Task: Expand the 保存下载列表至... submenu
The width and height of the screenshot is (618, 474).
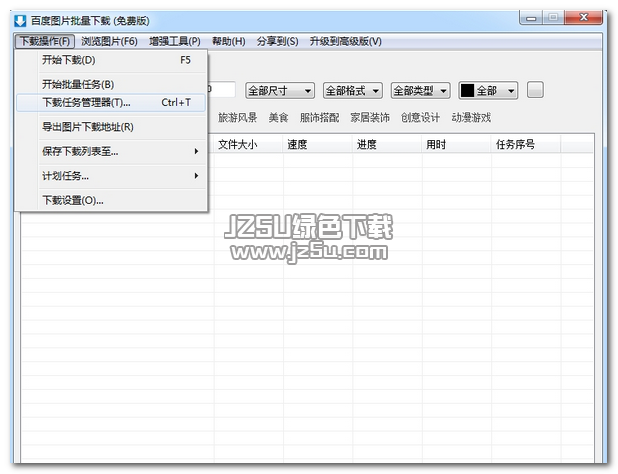Action: 111,151
